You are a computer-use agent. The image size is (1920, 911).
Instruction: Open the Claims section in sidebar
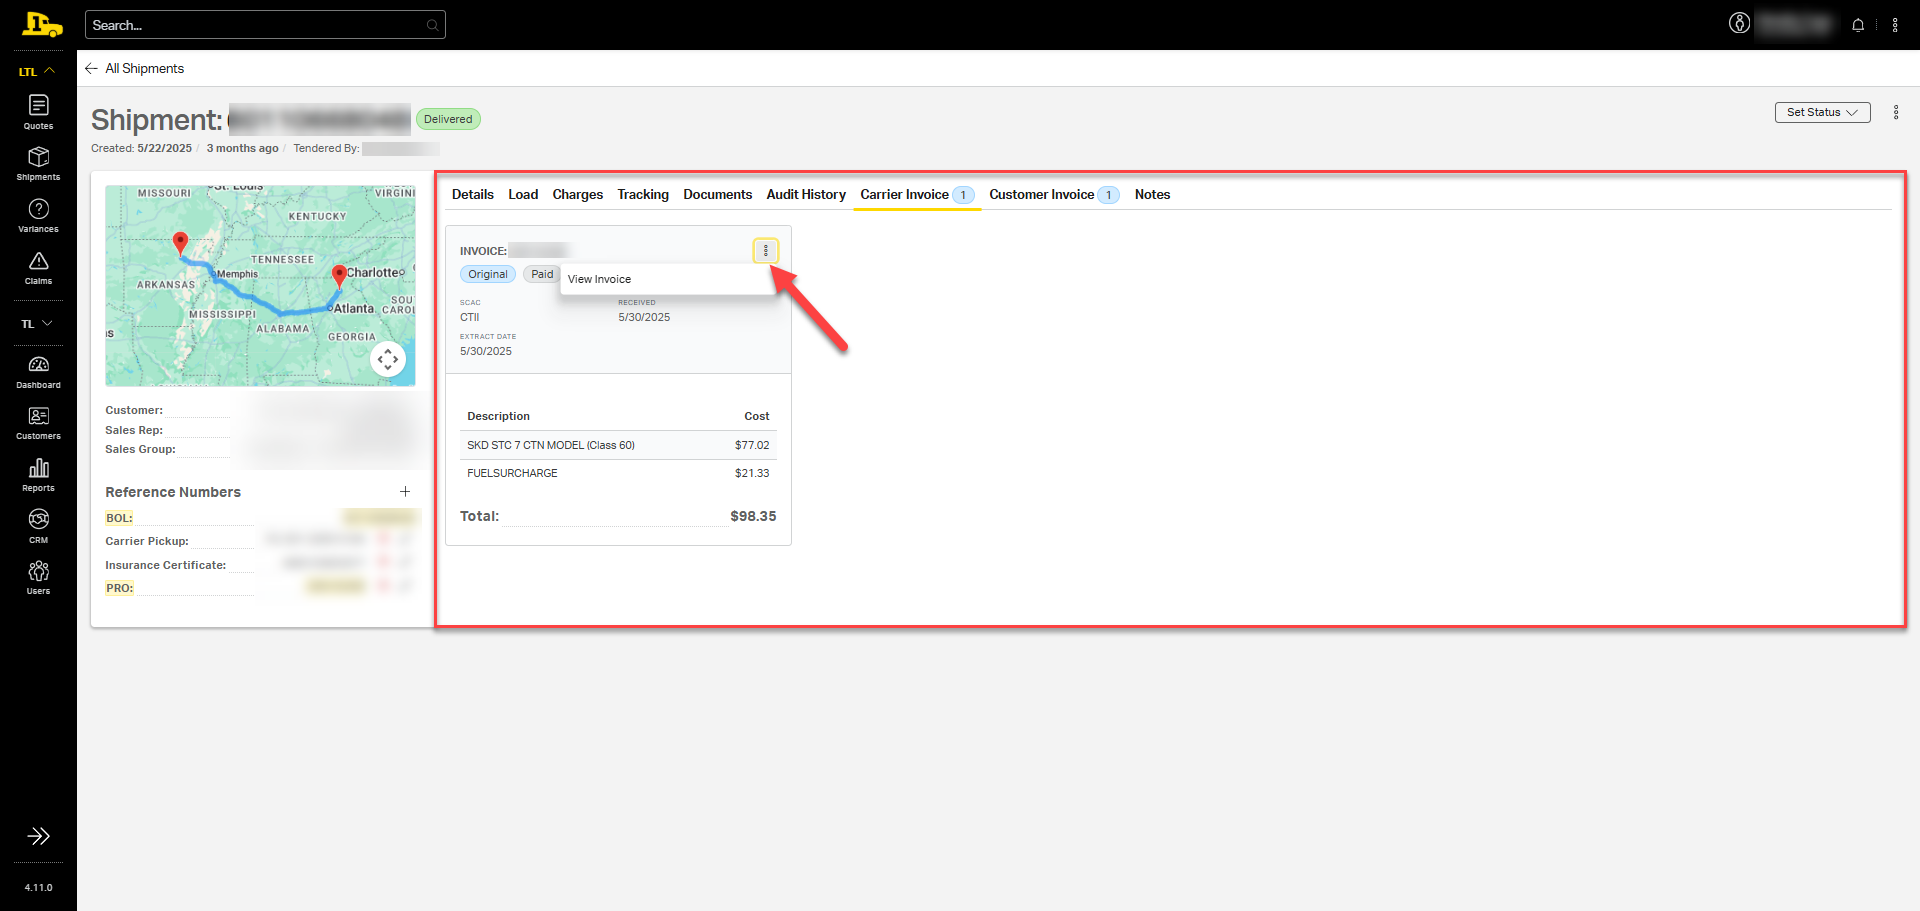38,268
